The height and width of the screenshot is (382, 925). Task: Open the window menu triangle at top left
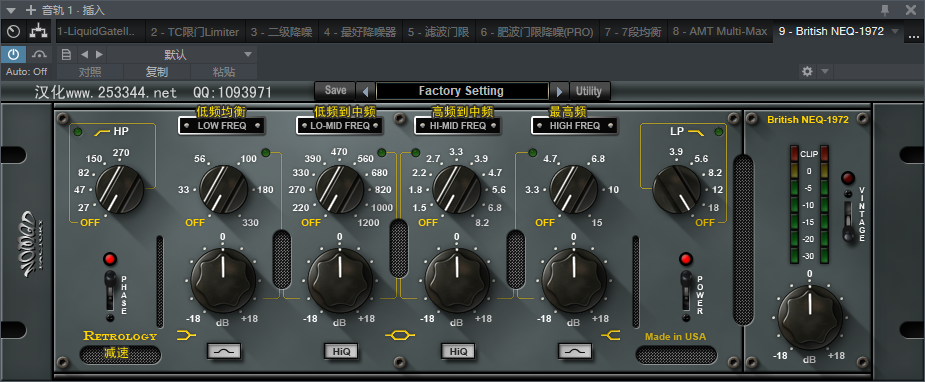(x=11, y=10)
